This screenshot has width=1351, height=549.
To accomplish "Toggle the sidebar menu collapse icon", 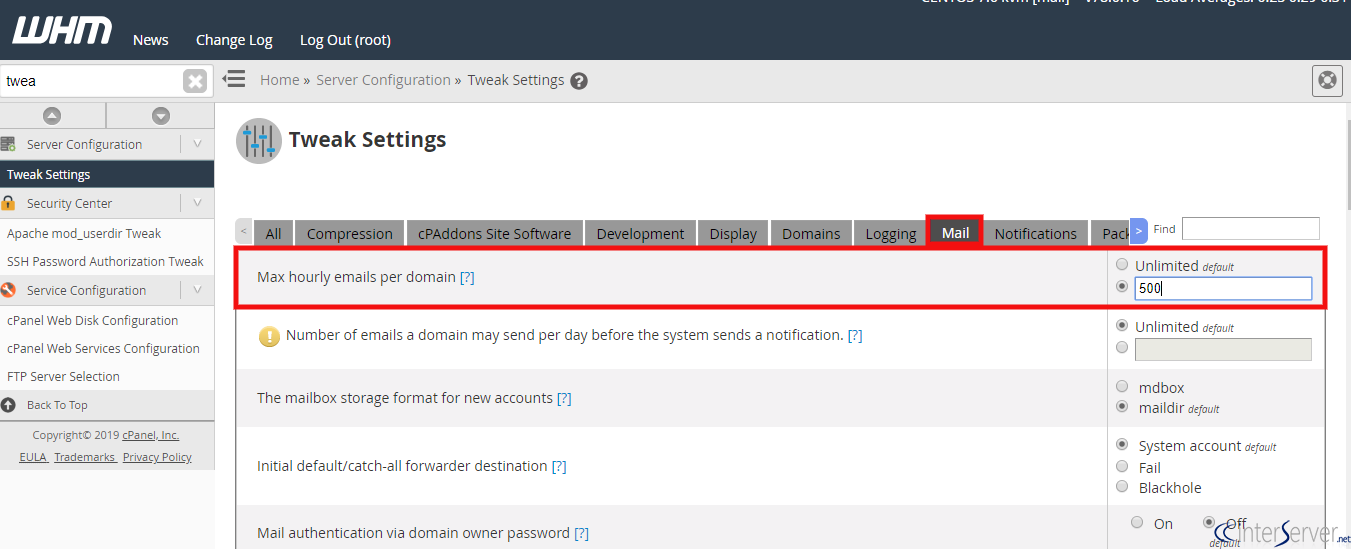I will coord(234,79).
